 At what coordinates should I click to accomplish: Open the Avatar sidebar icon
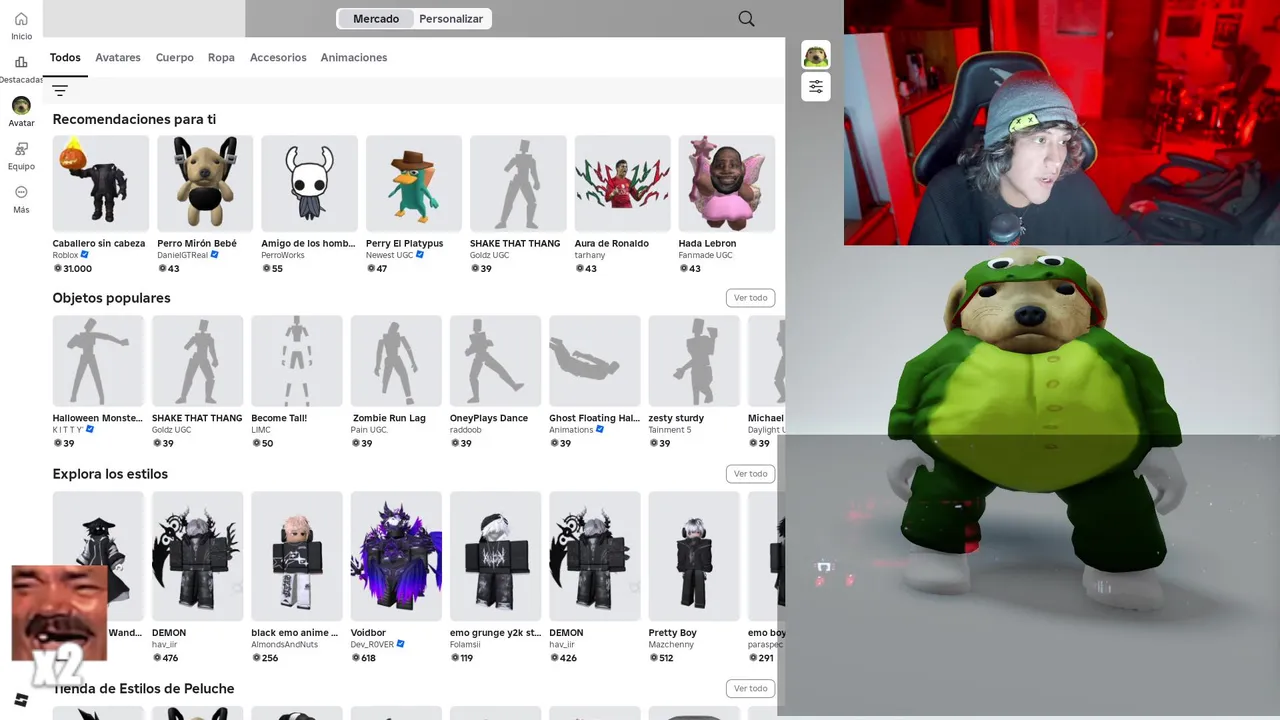(21, 105)
